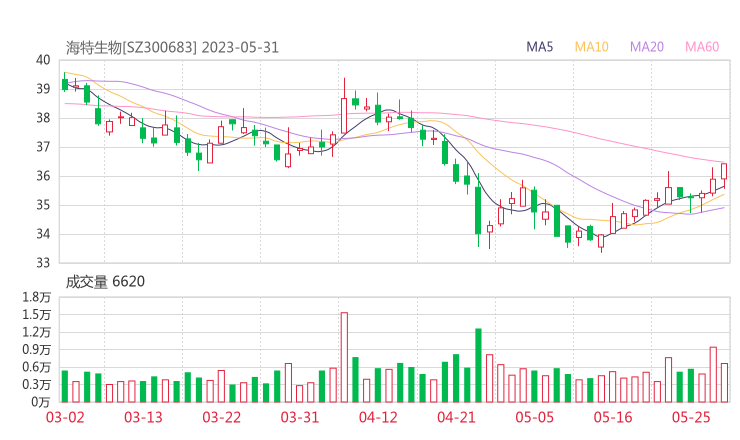Select the tallest red volume bar above 1.5万
This screenshot has width=740, height=440.
[x=344, y=357]
